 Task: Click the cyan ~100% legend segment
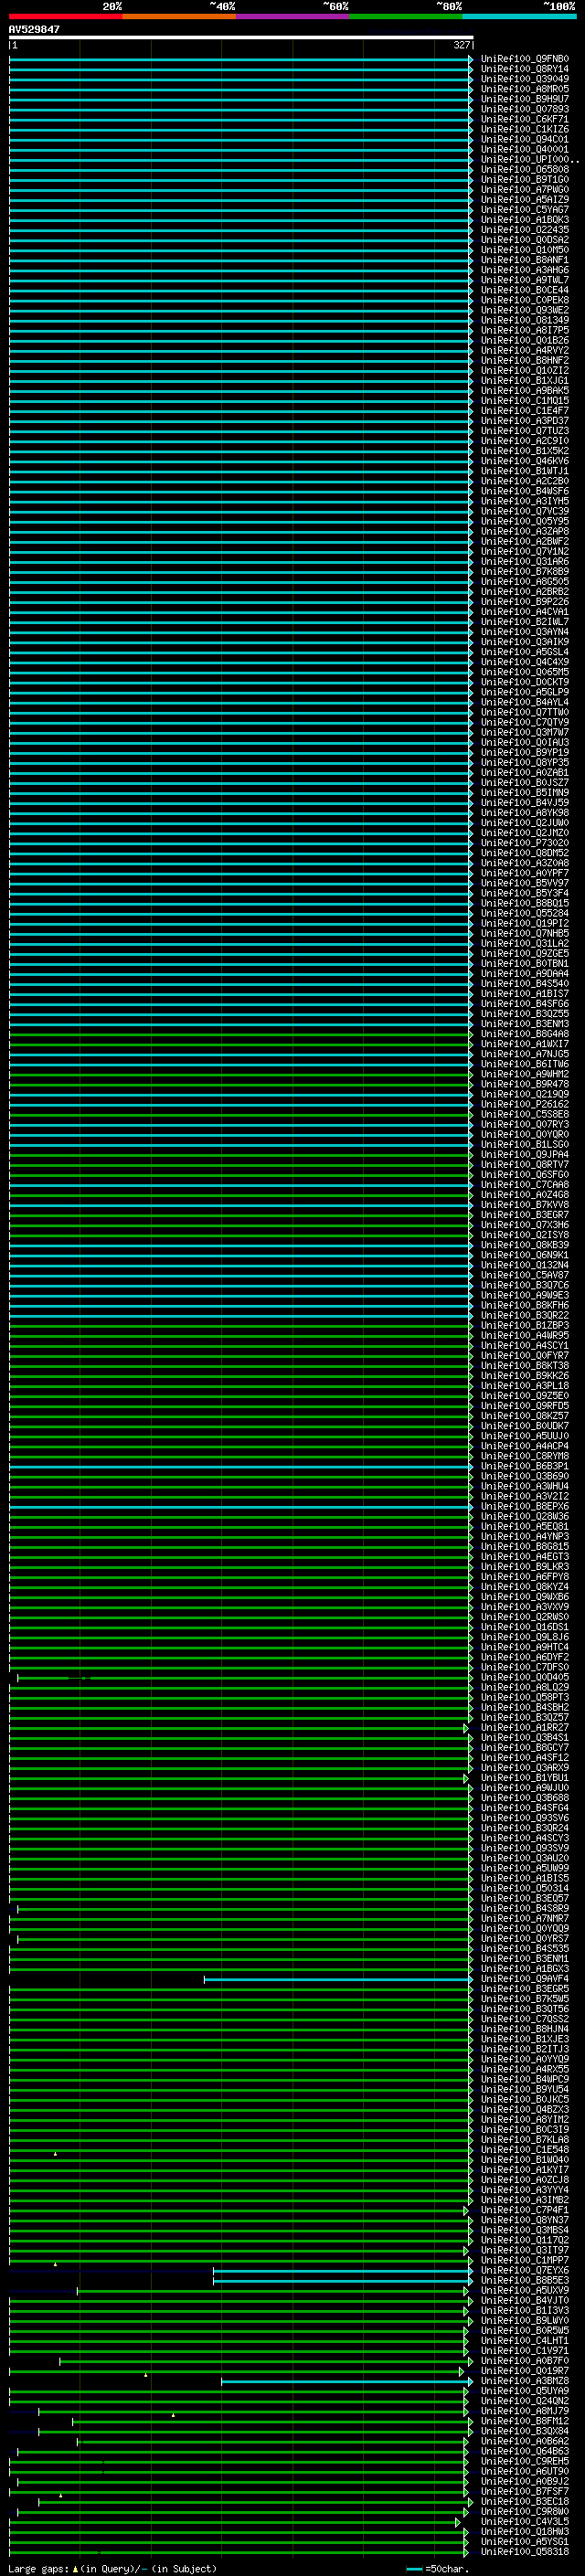(x=520, y=16)
